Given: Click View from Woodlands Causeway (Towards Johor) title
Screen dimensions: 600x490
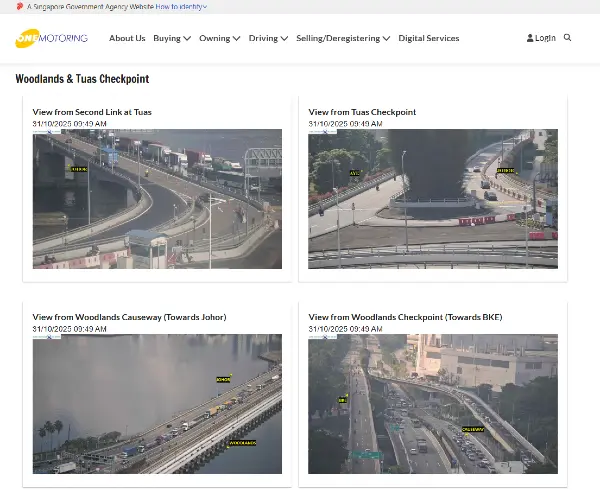Looking at the screenshot, I should click(129, 317).
